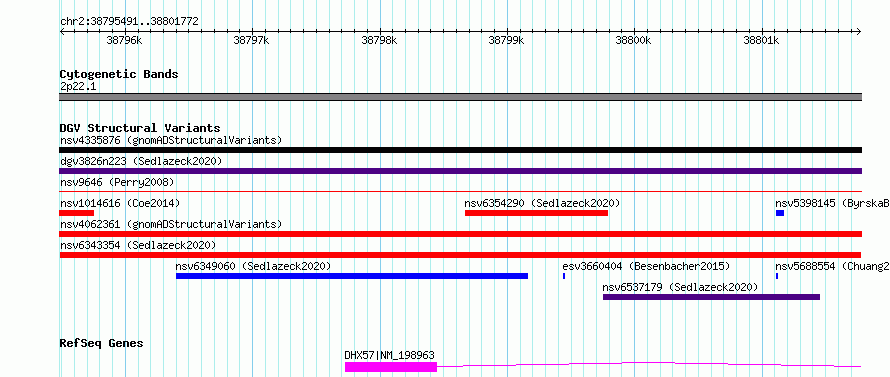Click the ruler's right end arrow
Viewport: 890px width, 377px height.
859,32
